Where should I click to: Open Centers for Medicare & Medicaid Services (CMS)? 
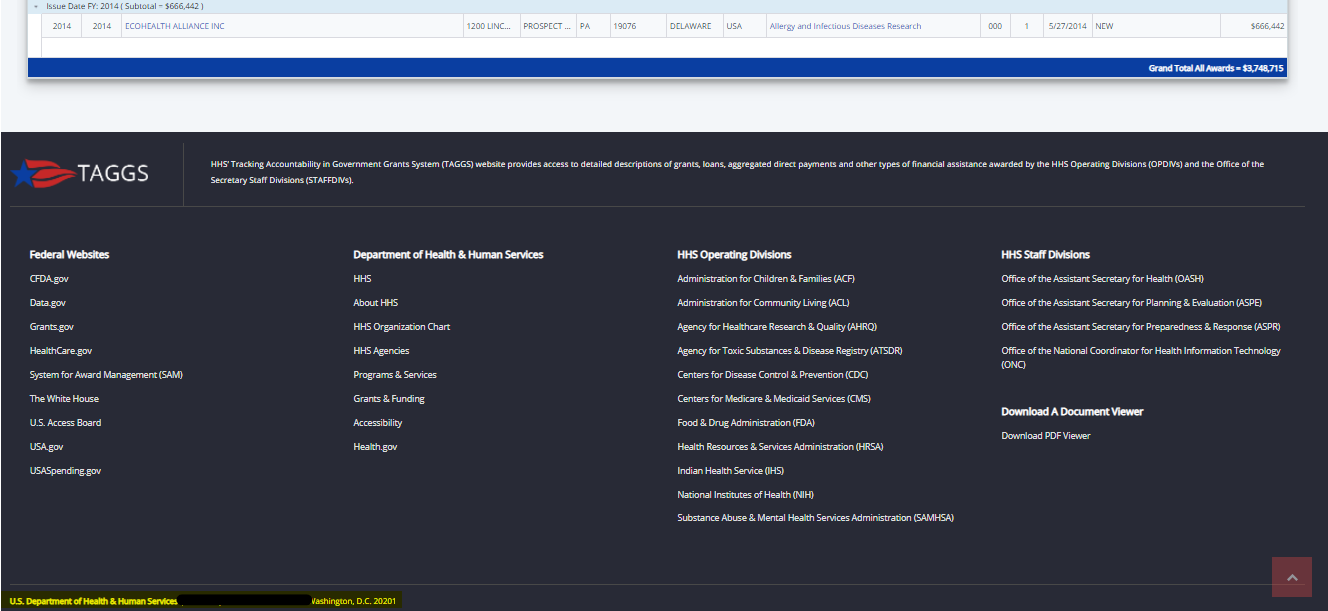[x=774, y=399]
